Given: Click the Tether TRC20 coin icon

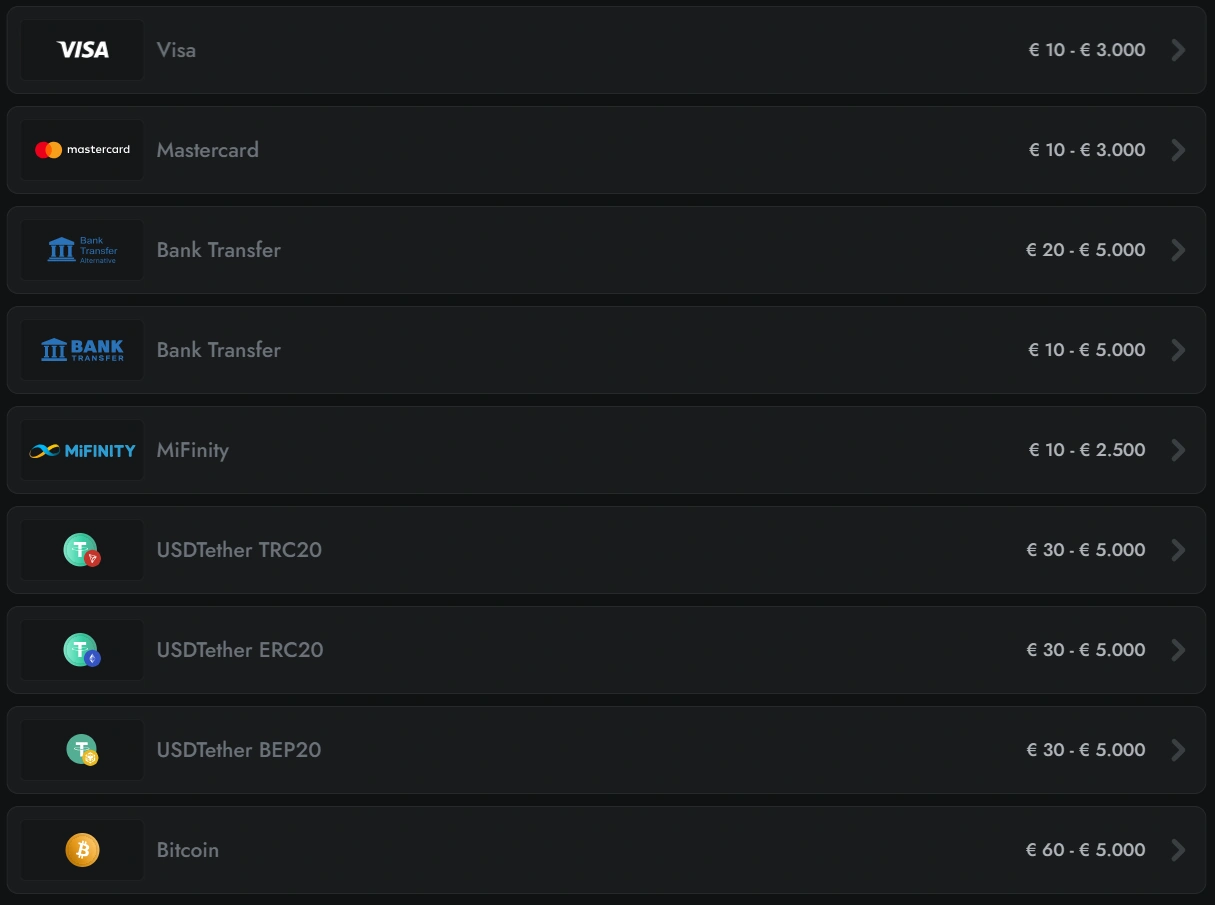Looking at the screenshot, I should (x=82, y=550).
